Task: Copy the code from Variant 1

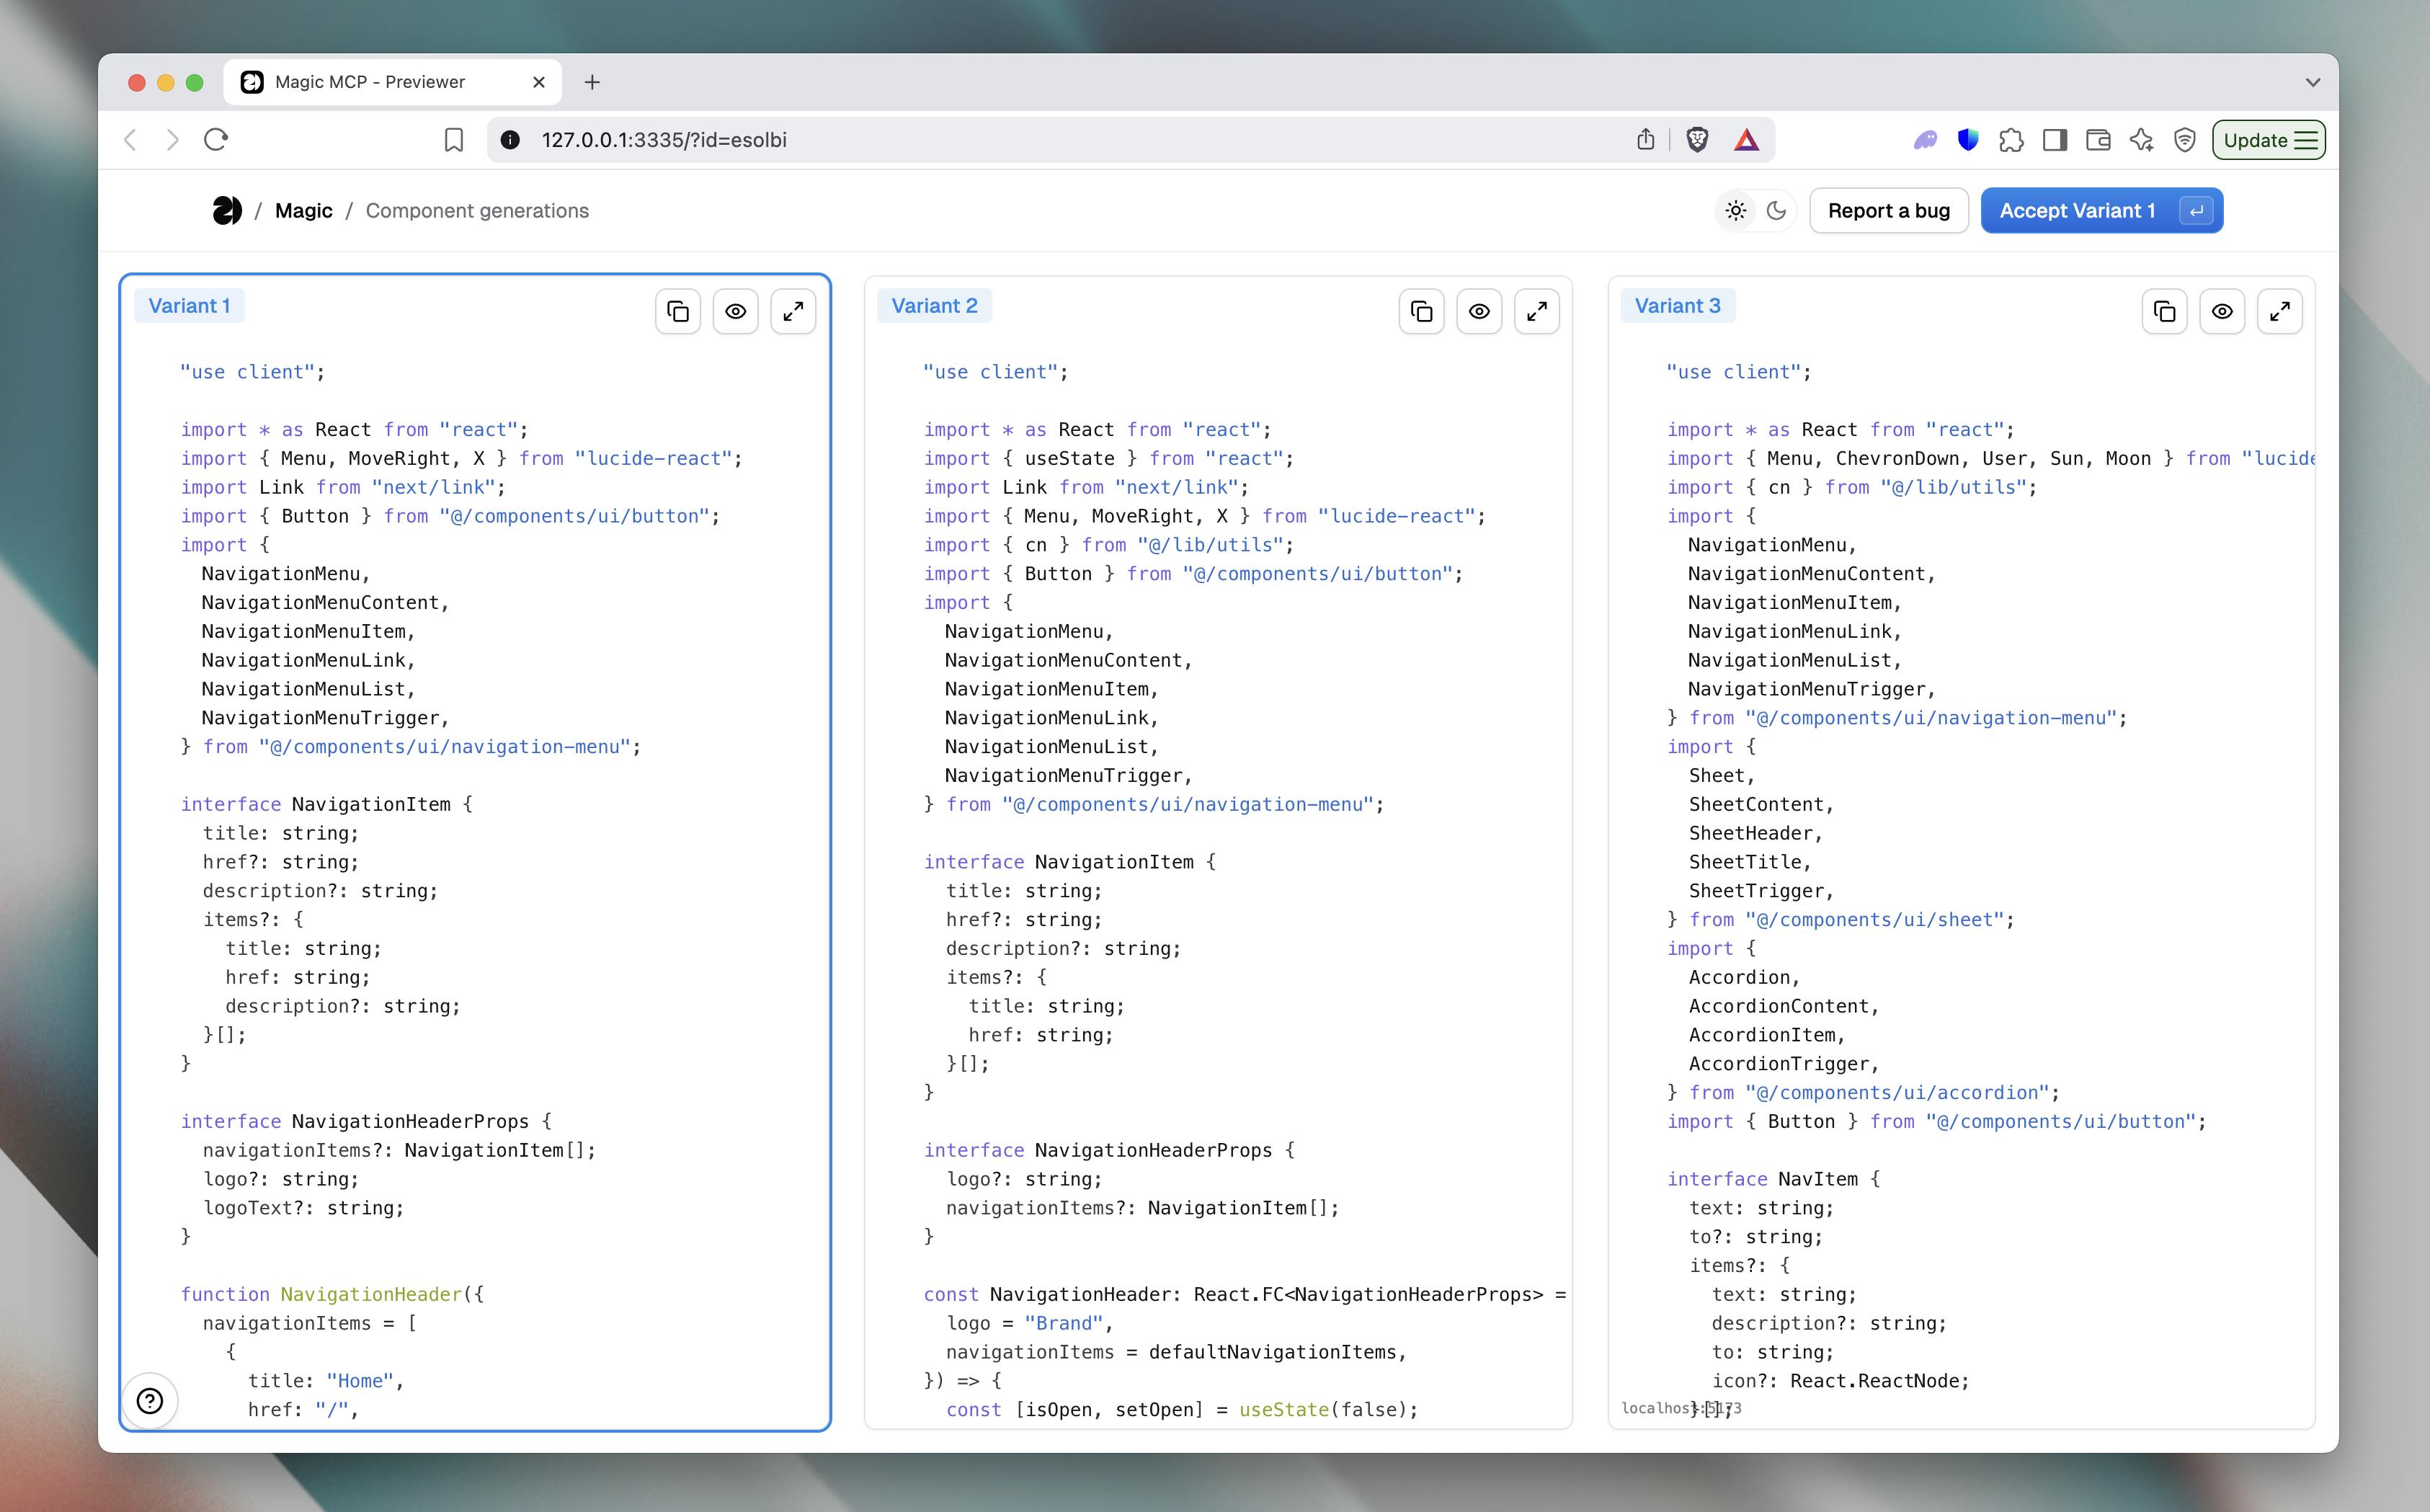Action: pos(678,311)
